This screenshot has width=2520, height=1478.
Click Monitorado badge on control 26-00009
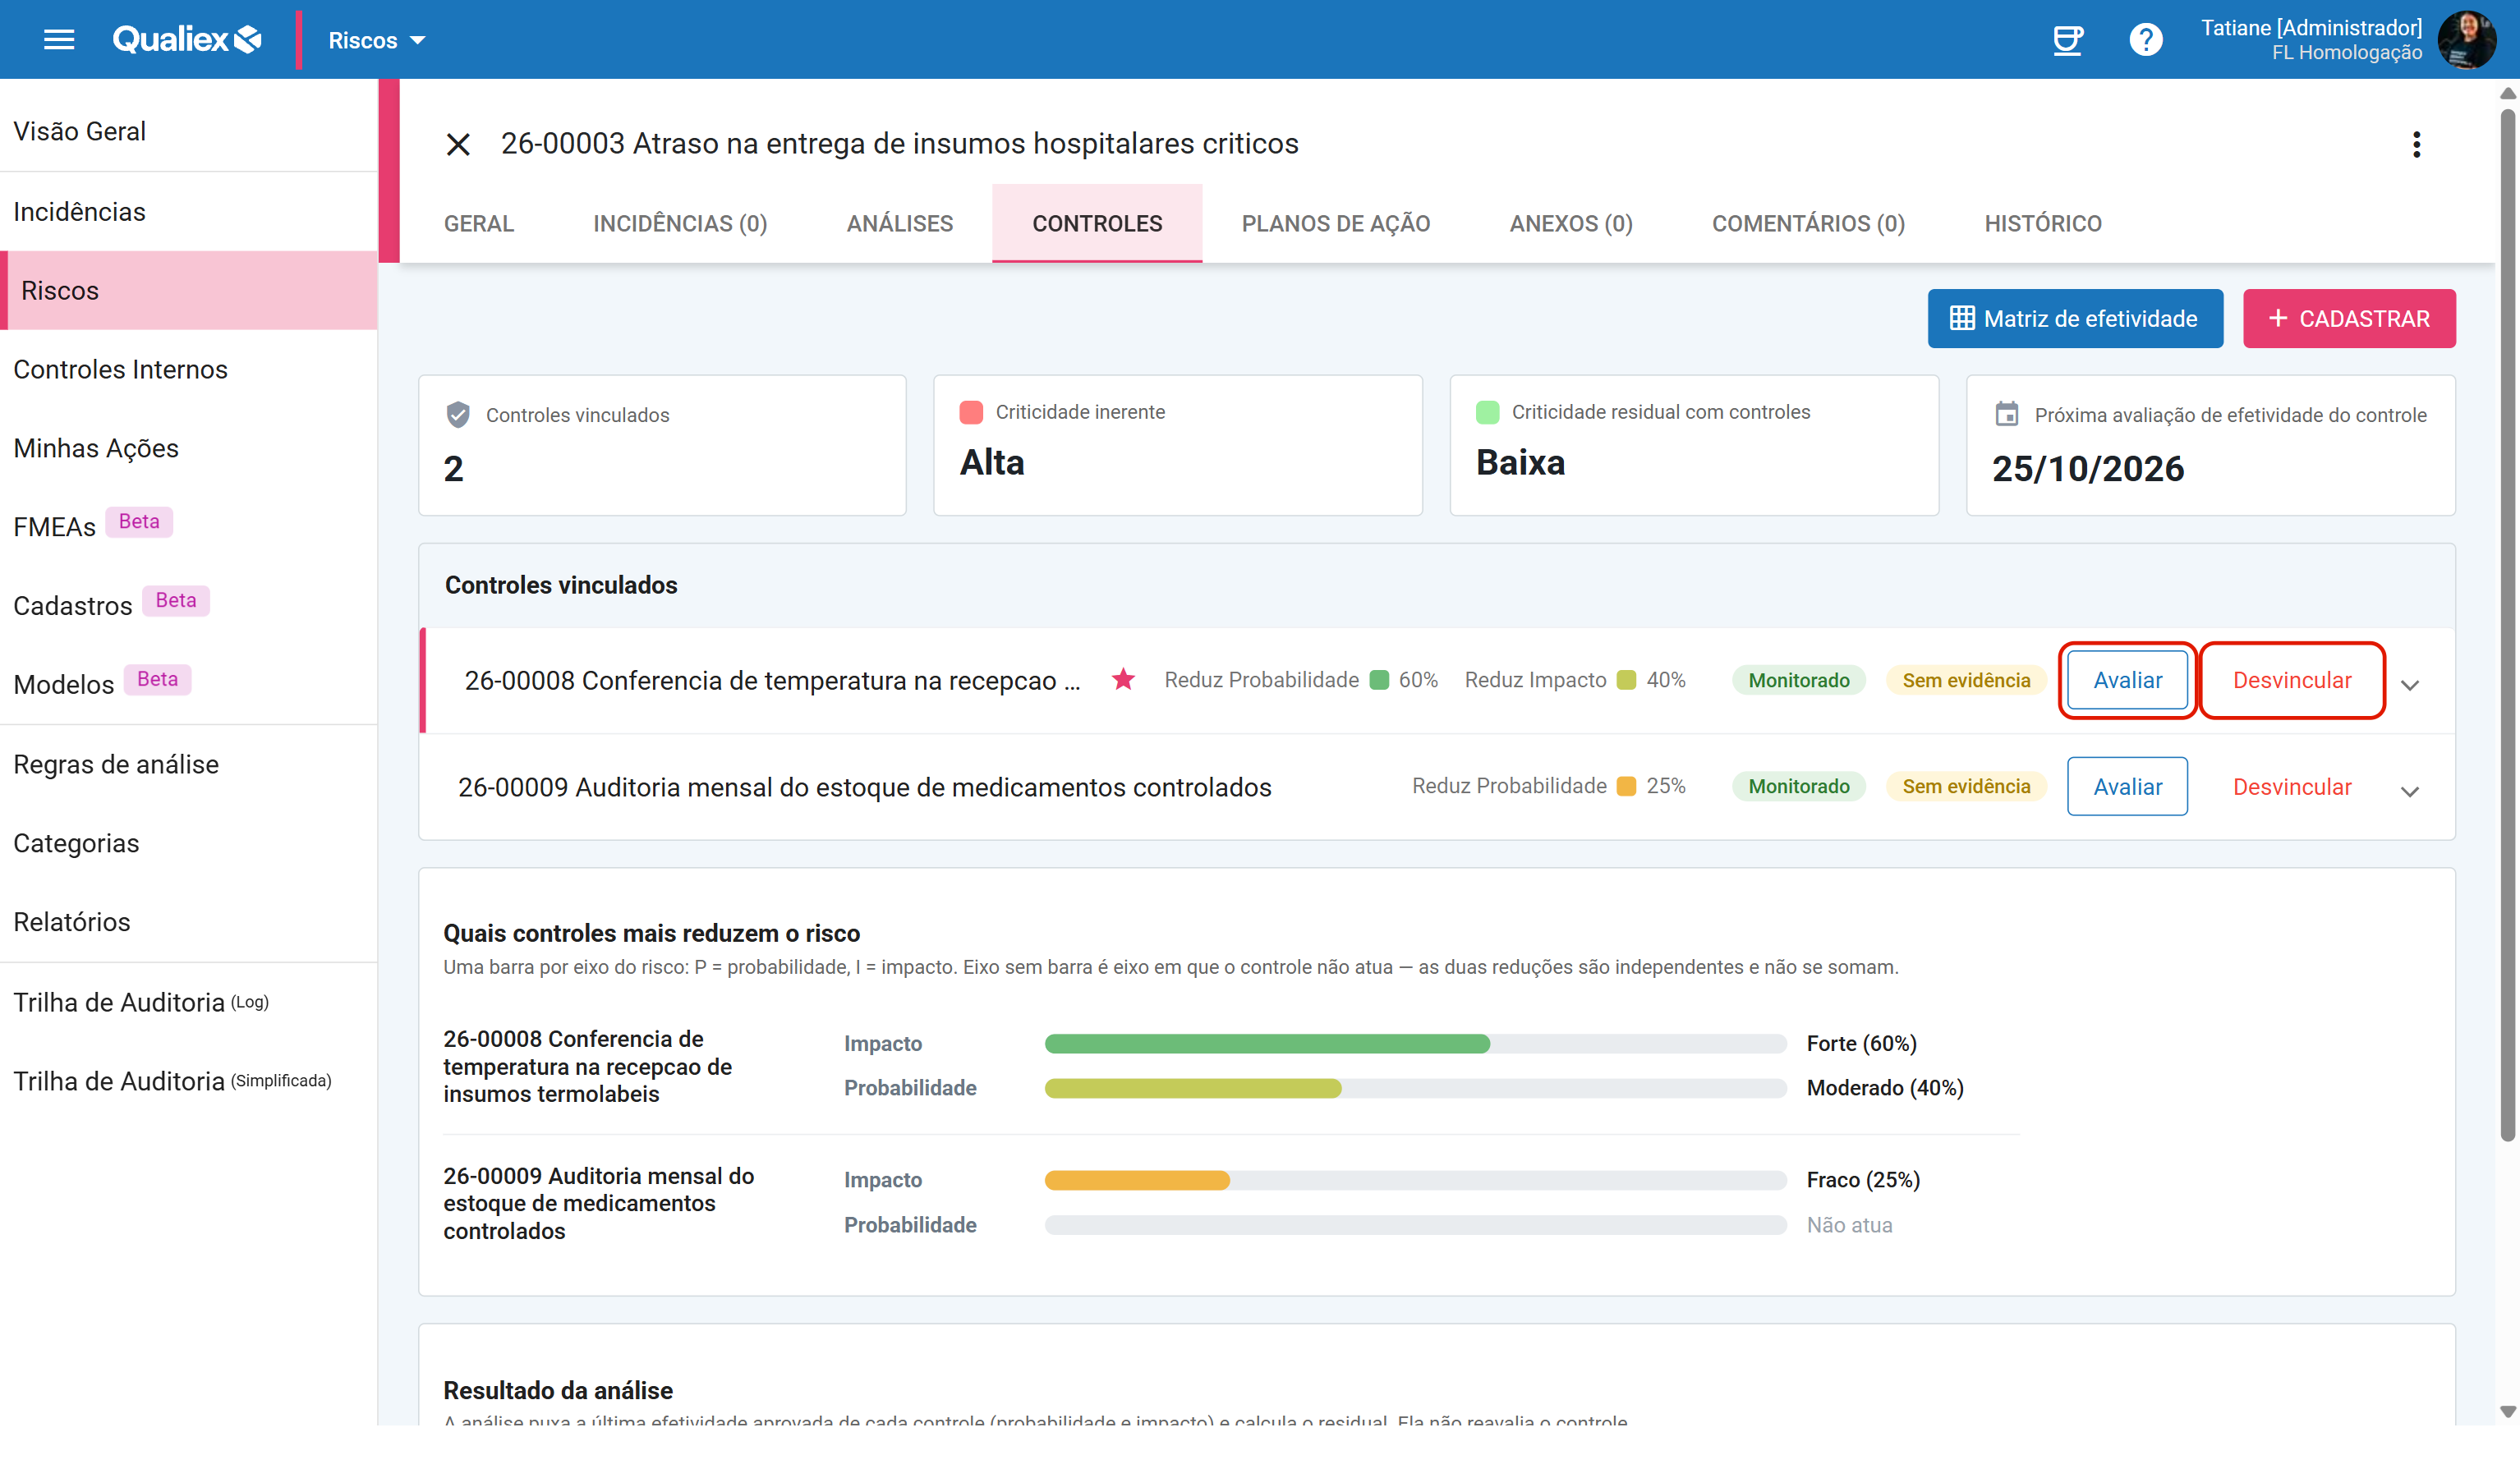[1798, 787]
